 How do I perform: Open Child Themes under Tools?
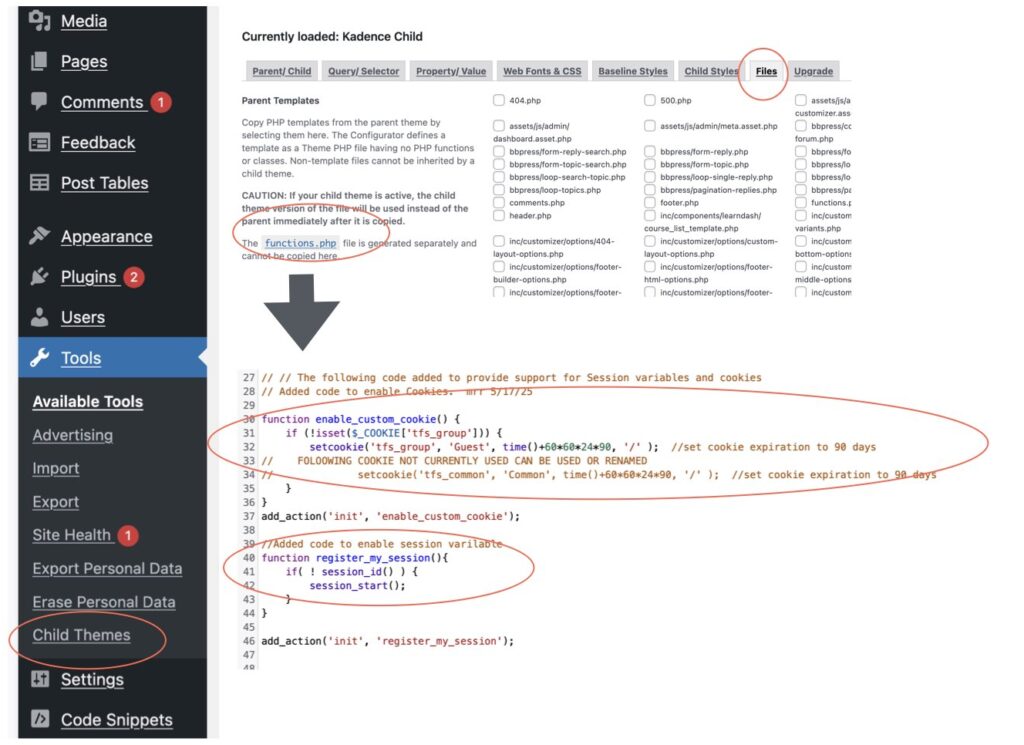click(x=81, y=635)
